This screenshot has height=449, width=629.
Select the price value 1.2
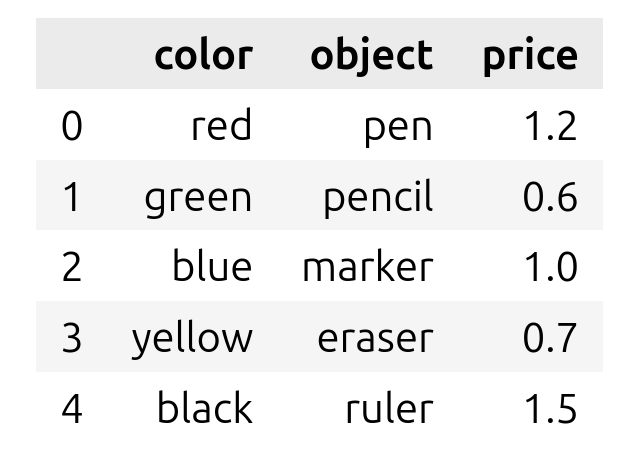pyautogui.click(x=549, y=126)
